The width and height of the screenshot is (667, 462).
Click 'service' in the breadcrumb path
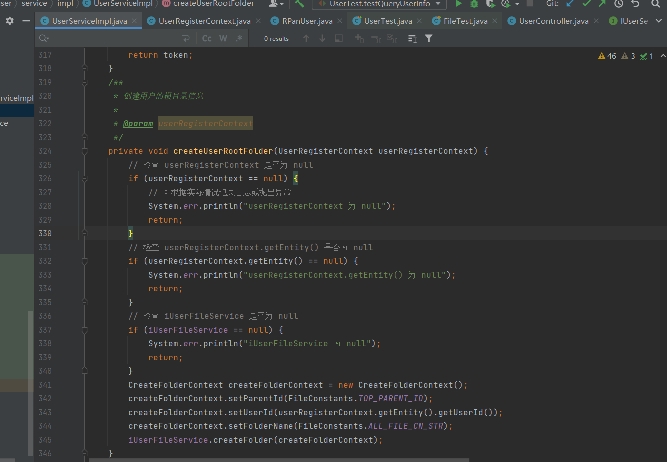[34, 4]
